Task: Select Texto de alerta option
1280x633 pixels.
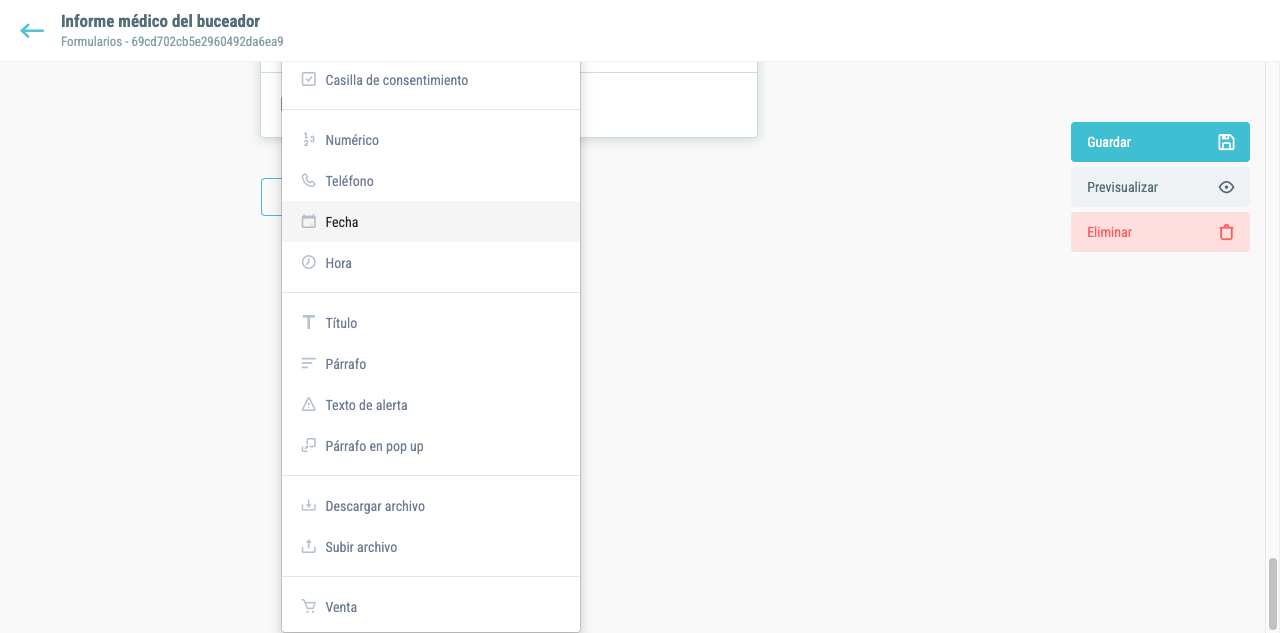Action: (x=431, y=405)
